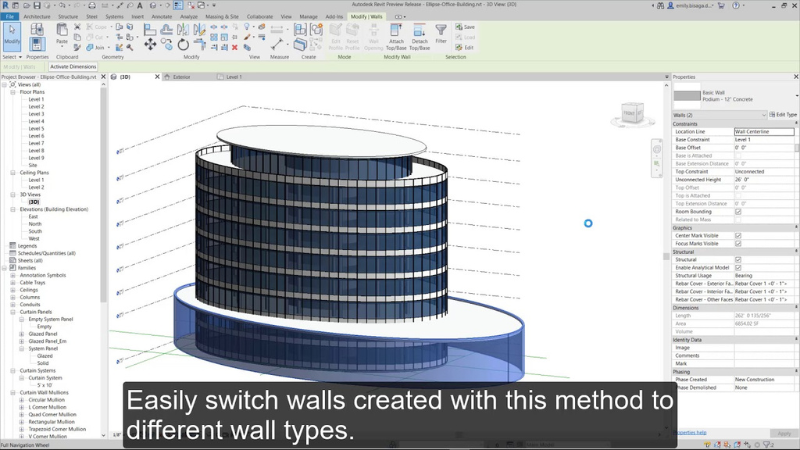The width and height of the screenshot is (800, 450).
Task: Click the Detach Top/Base wall tool
Action: point(421,36)
